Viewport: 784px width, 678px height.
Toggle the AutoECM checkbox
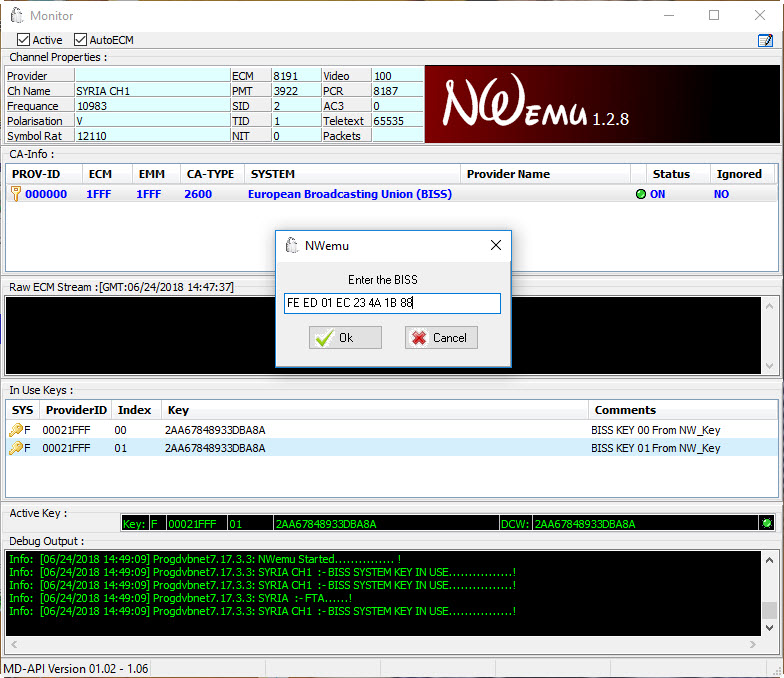pos(80,40)
